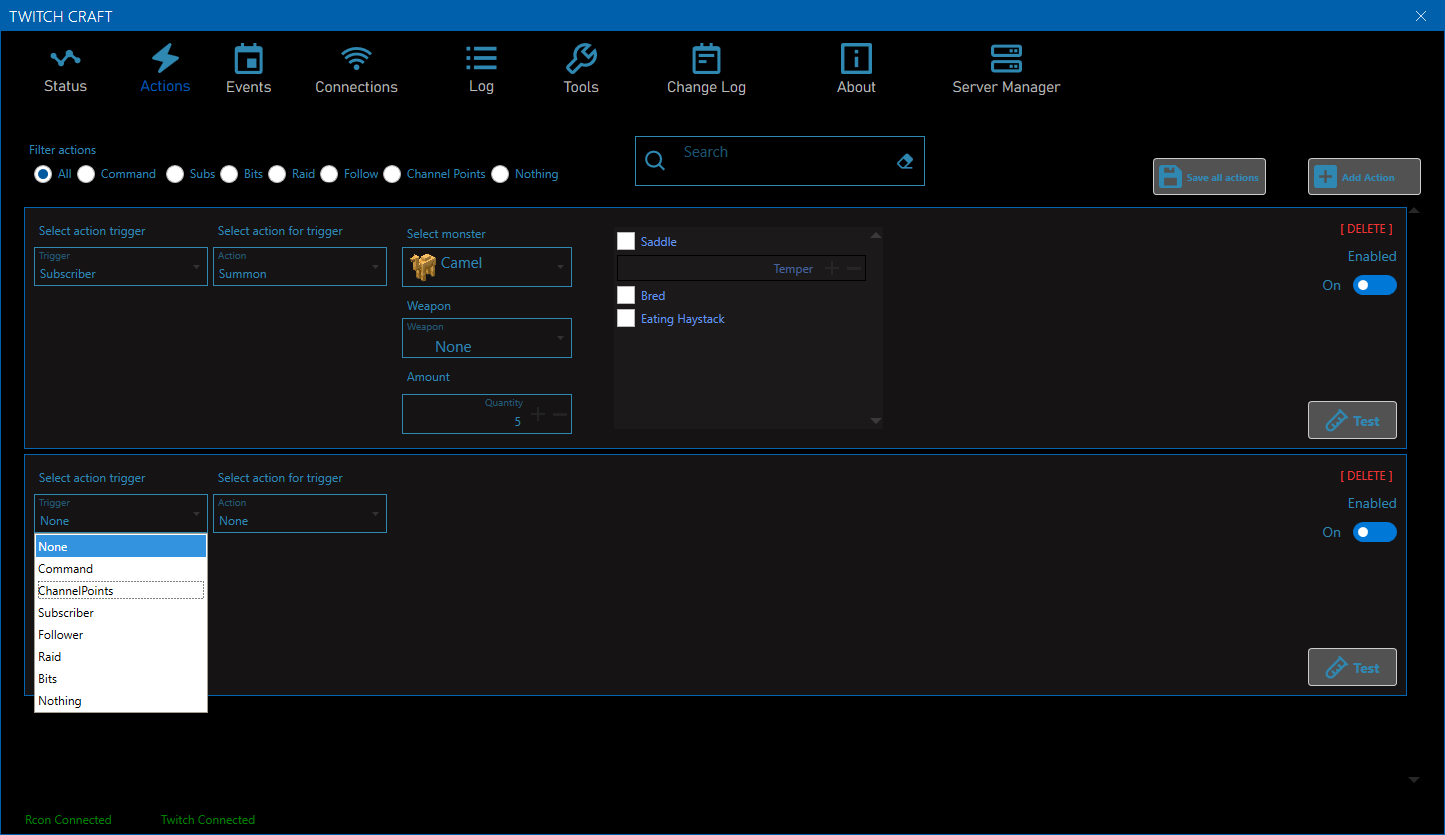
Task: Open the Action dropdown set to Summon
Action: pyautogui.click(x=299, y=267)
